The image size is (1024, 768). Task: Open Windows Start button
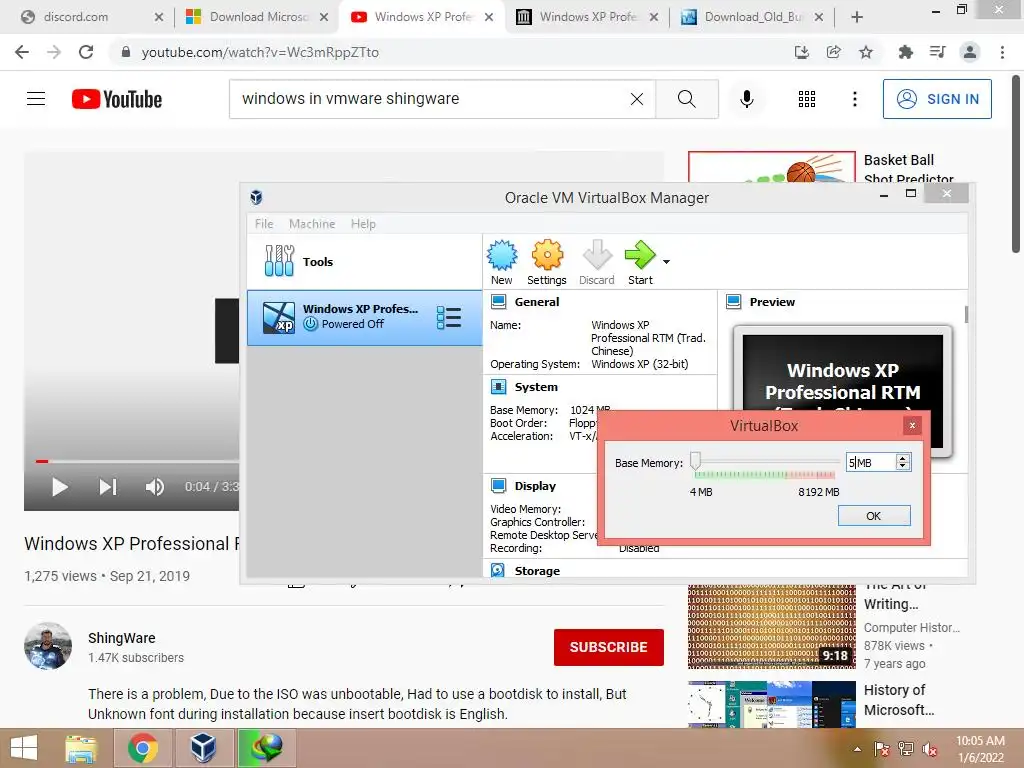[x=24, y=748]
